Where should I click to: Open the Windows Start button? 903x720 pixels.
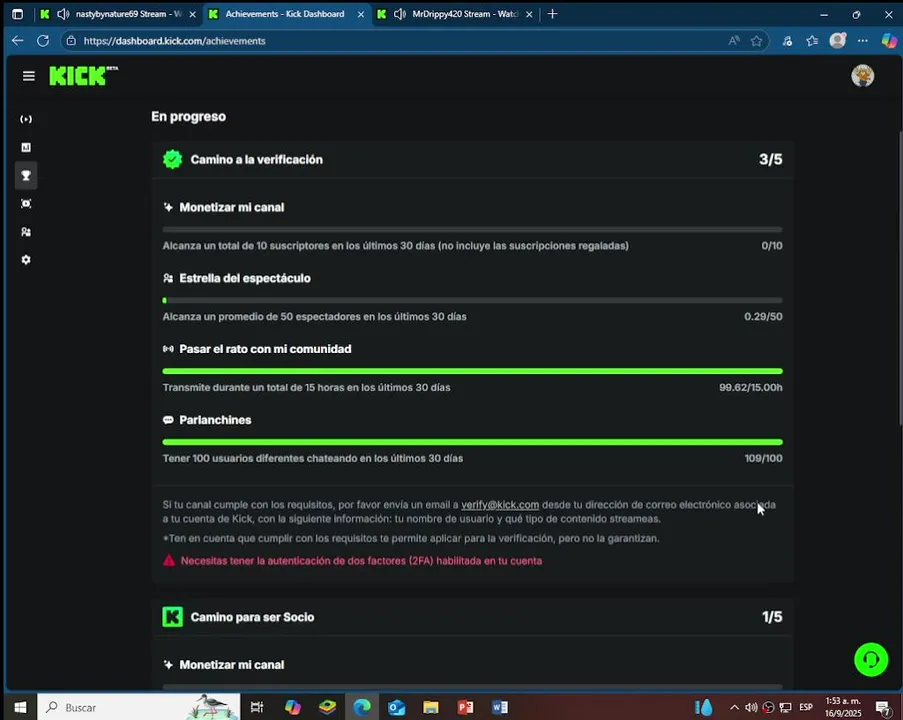click(x=20, y=707)
